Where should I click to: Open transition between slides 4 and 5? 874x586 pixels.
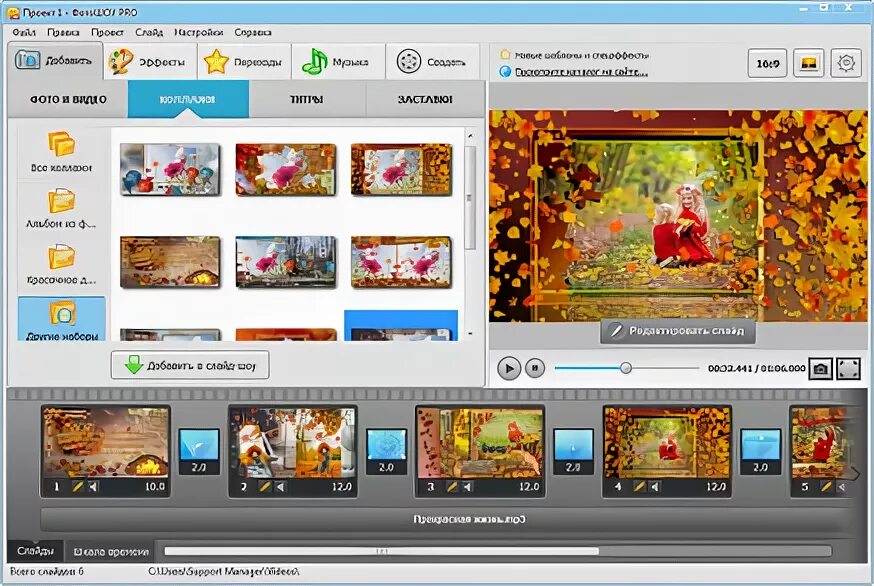click(x=761, y=451)
